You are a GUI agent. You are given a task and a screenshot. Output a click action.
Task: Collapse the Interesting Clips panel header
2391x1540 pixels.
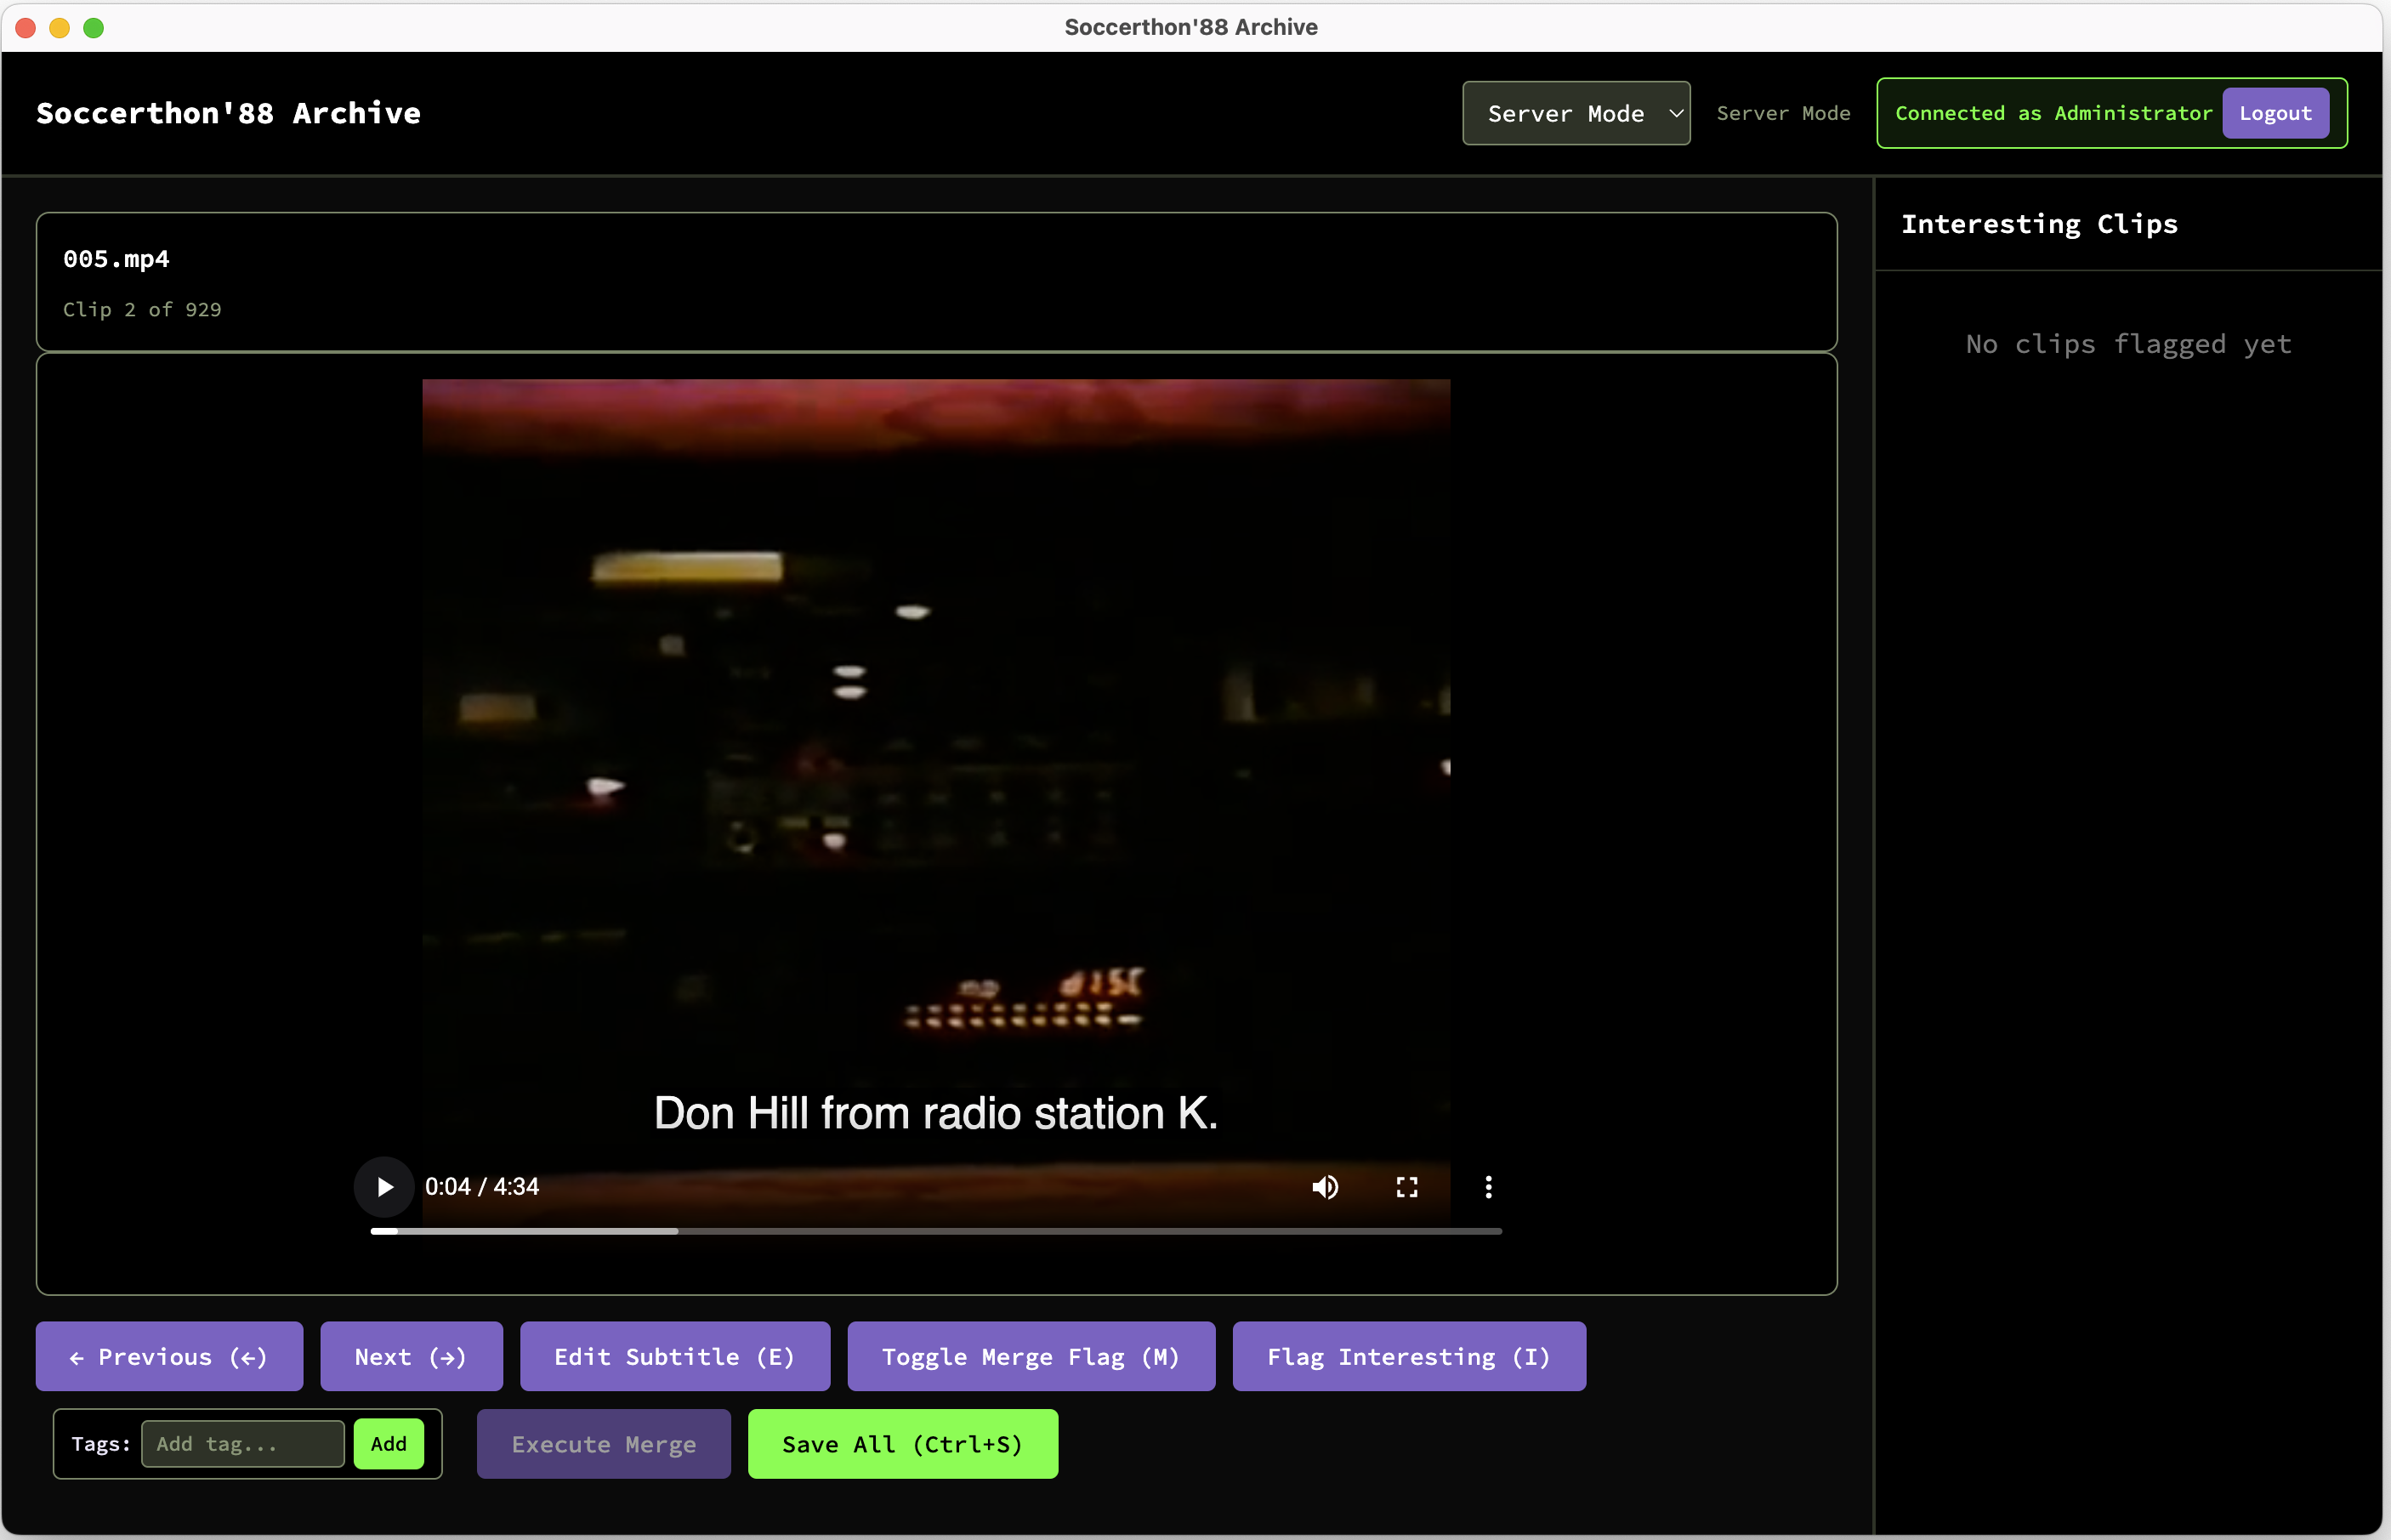2038,224
